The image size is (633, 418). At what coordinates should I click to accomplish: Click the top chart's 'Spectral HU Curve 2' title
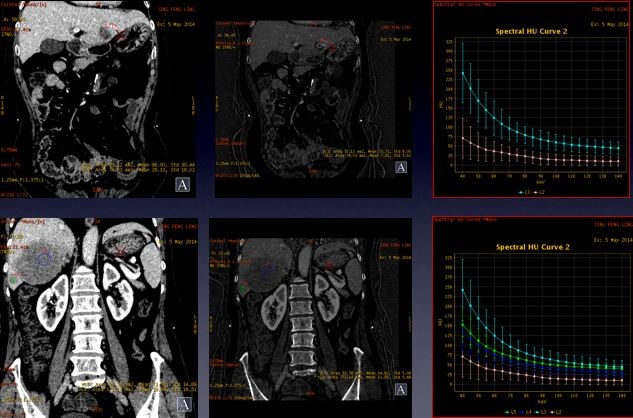(x=534, y=32)
